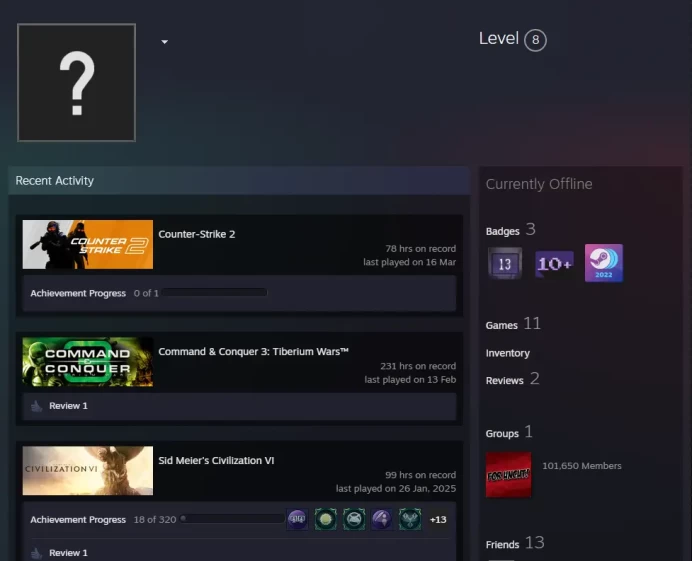The image size is (692, 561).
Task: Click the 78 hrs on record text
Action: tap(421, 248)
